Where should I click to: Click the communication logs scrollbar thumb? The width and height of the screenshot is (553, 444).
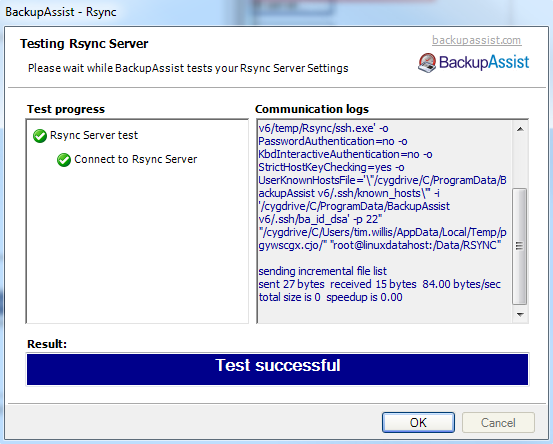519,246
